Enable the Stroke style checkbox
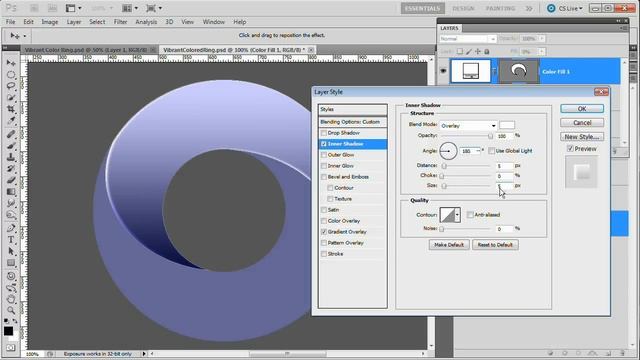The height and width of the screenshot is (360, 640). coord(324,254)
